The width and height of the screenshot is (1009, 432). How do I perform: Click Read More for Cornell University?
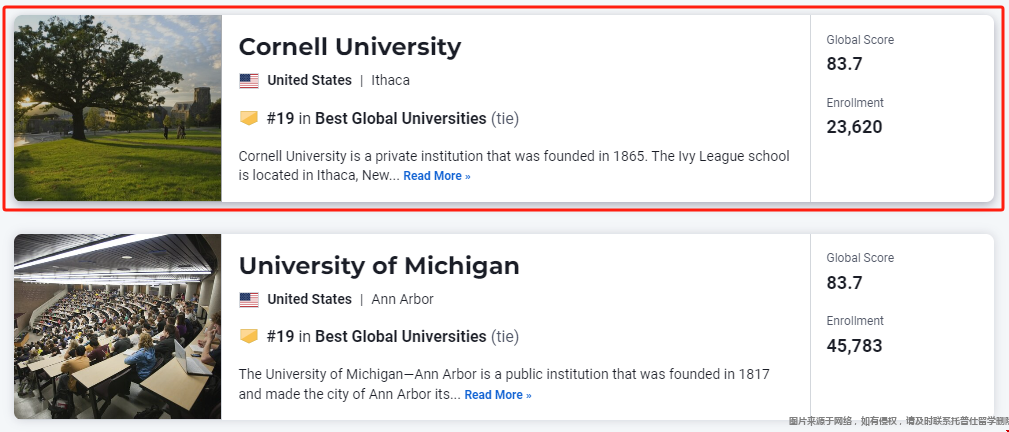[x=437, y=176]
